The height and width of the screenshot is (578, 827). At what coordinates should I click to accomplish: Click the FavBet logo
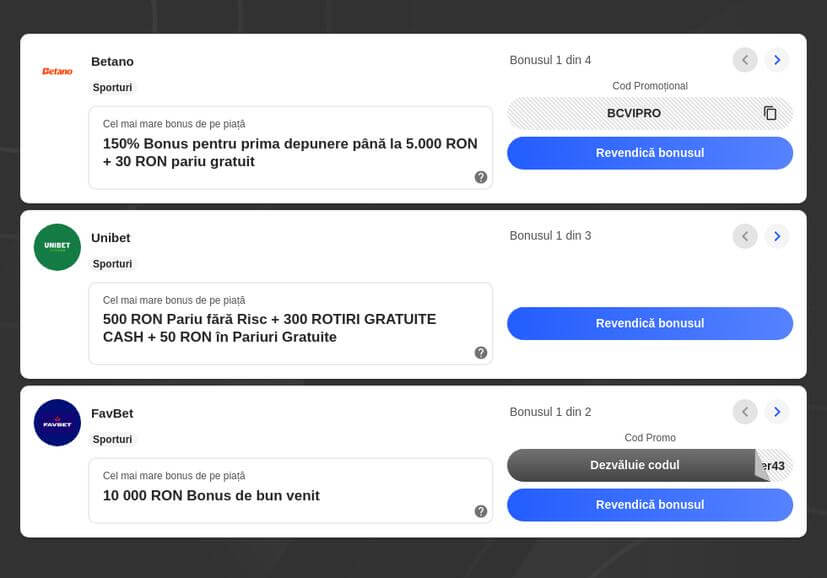coord(57,422)
